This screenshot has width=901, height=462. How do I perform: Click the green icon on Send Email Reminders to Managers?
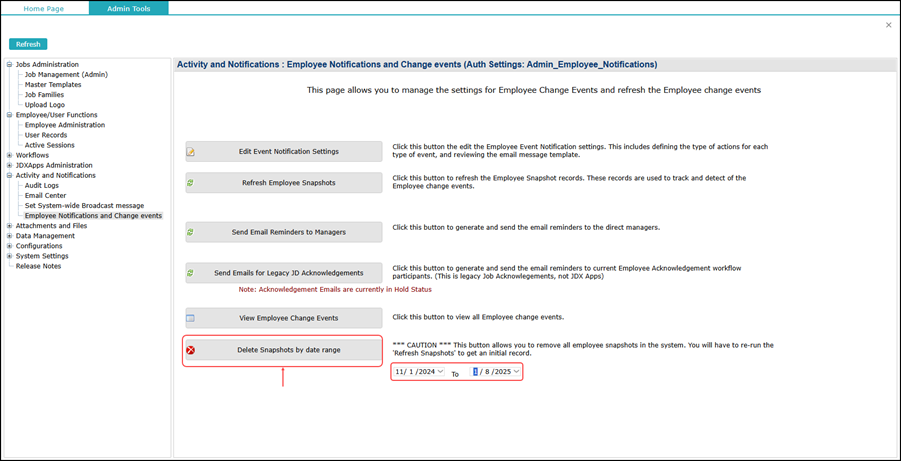tap(191, 232)
